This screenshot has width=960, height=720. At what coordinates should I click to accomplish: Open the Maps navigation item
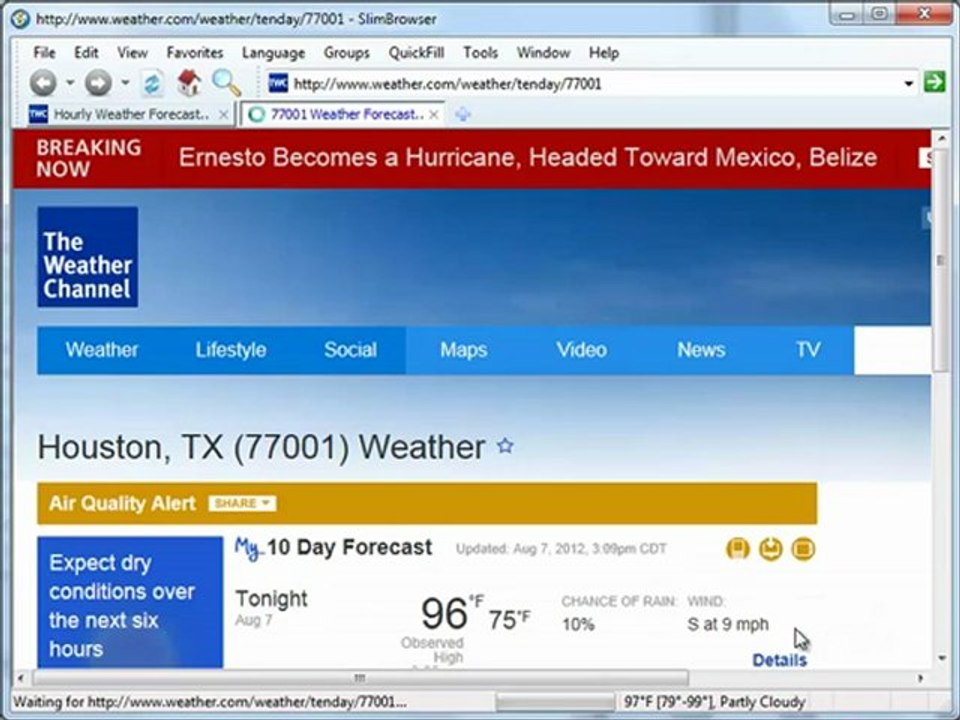[463, 350]
